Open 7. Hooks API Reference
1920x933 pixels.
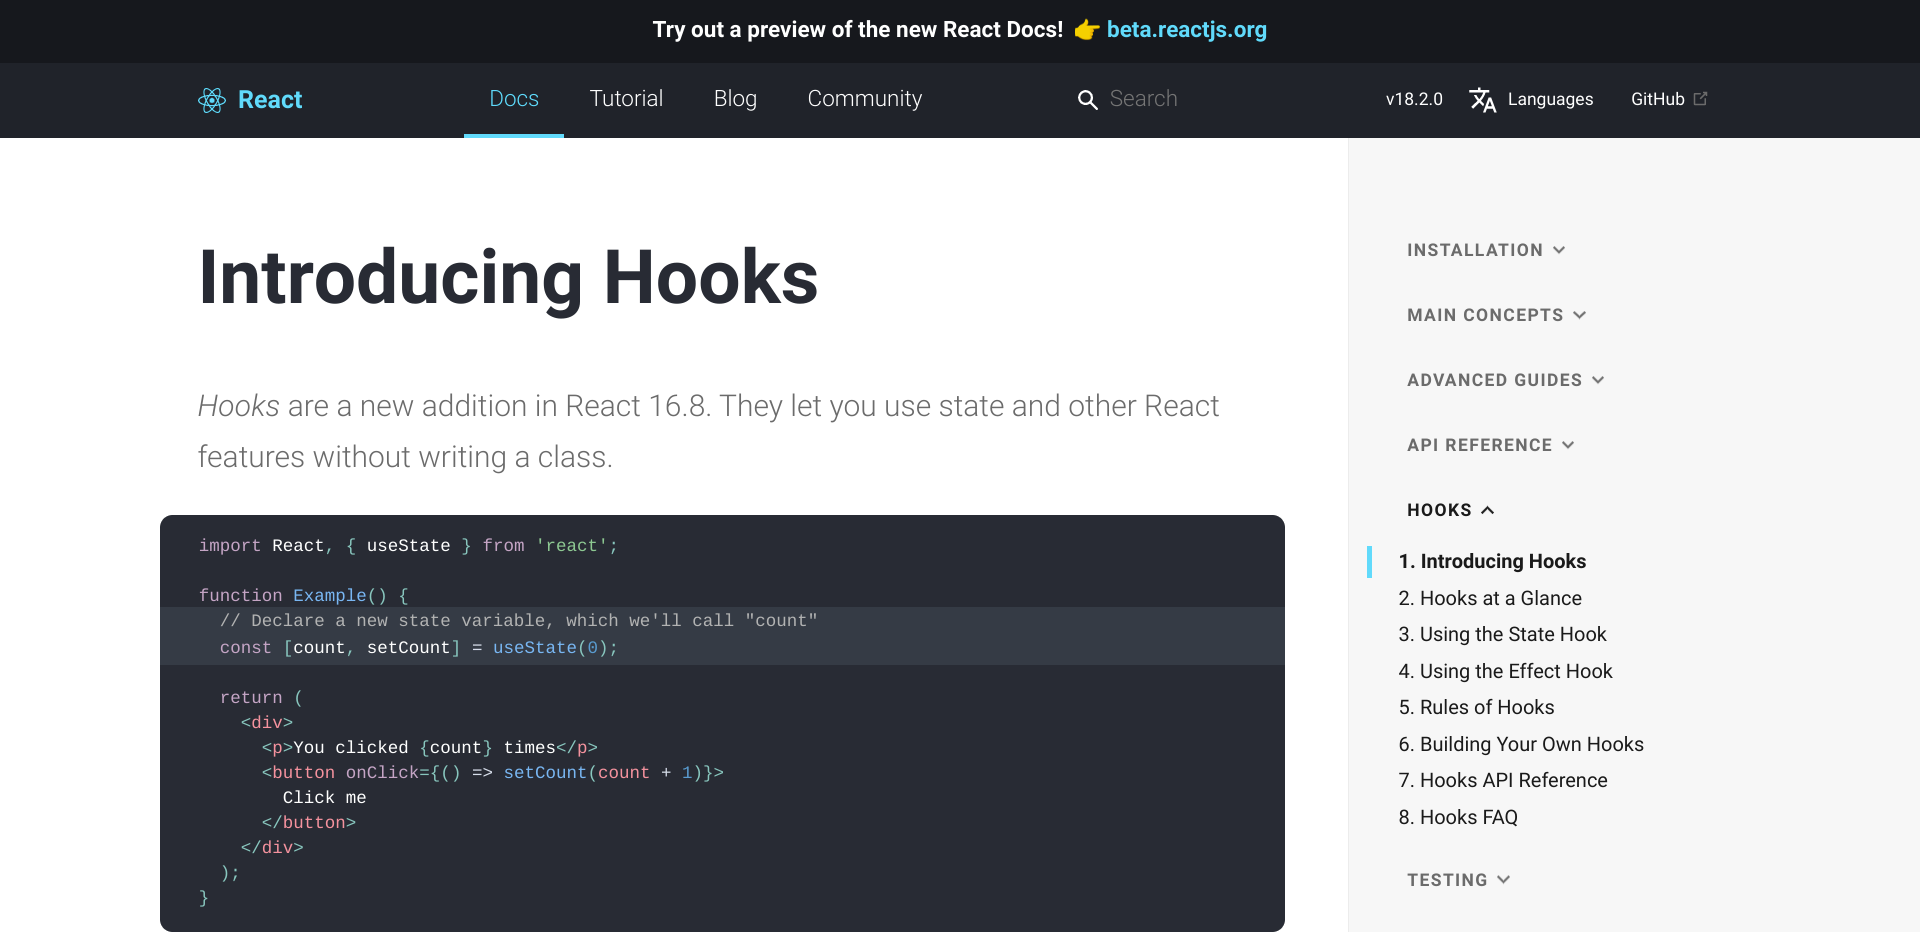pos(1503,780)
